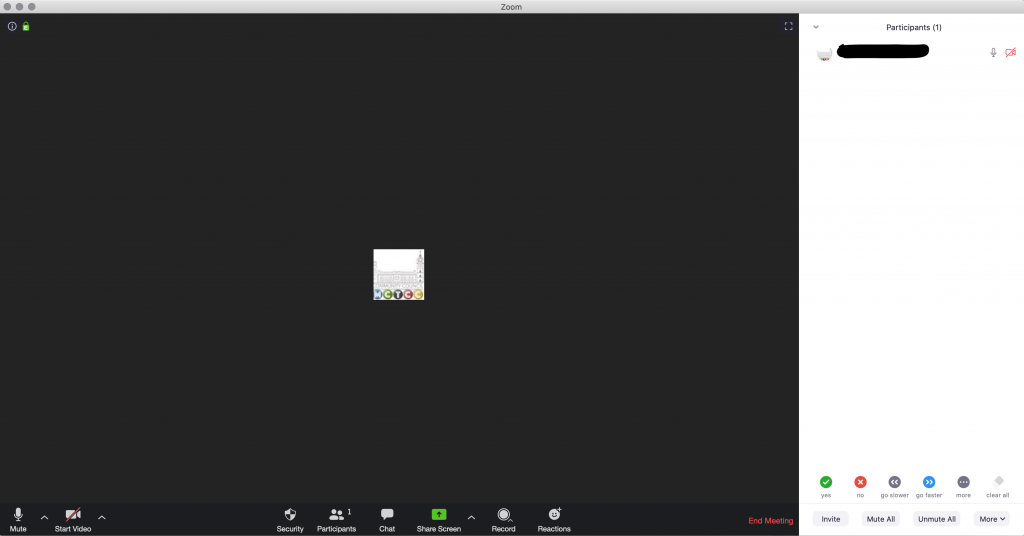The image size is (1024, 536).
Task: Open the More dropdown in participants panel
Action: [x=991, y=519]
